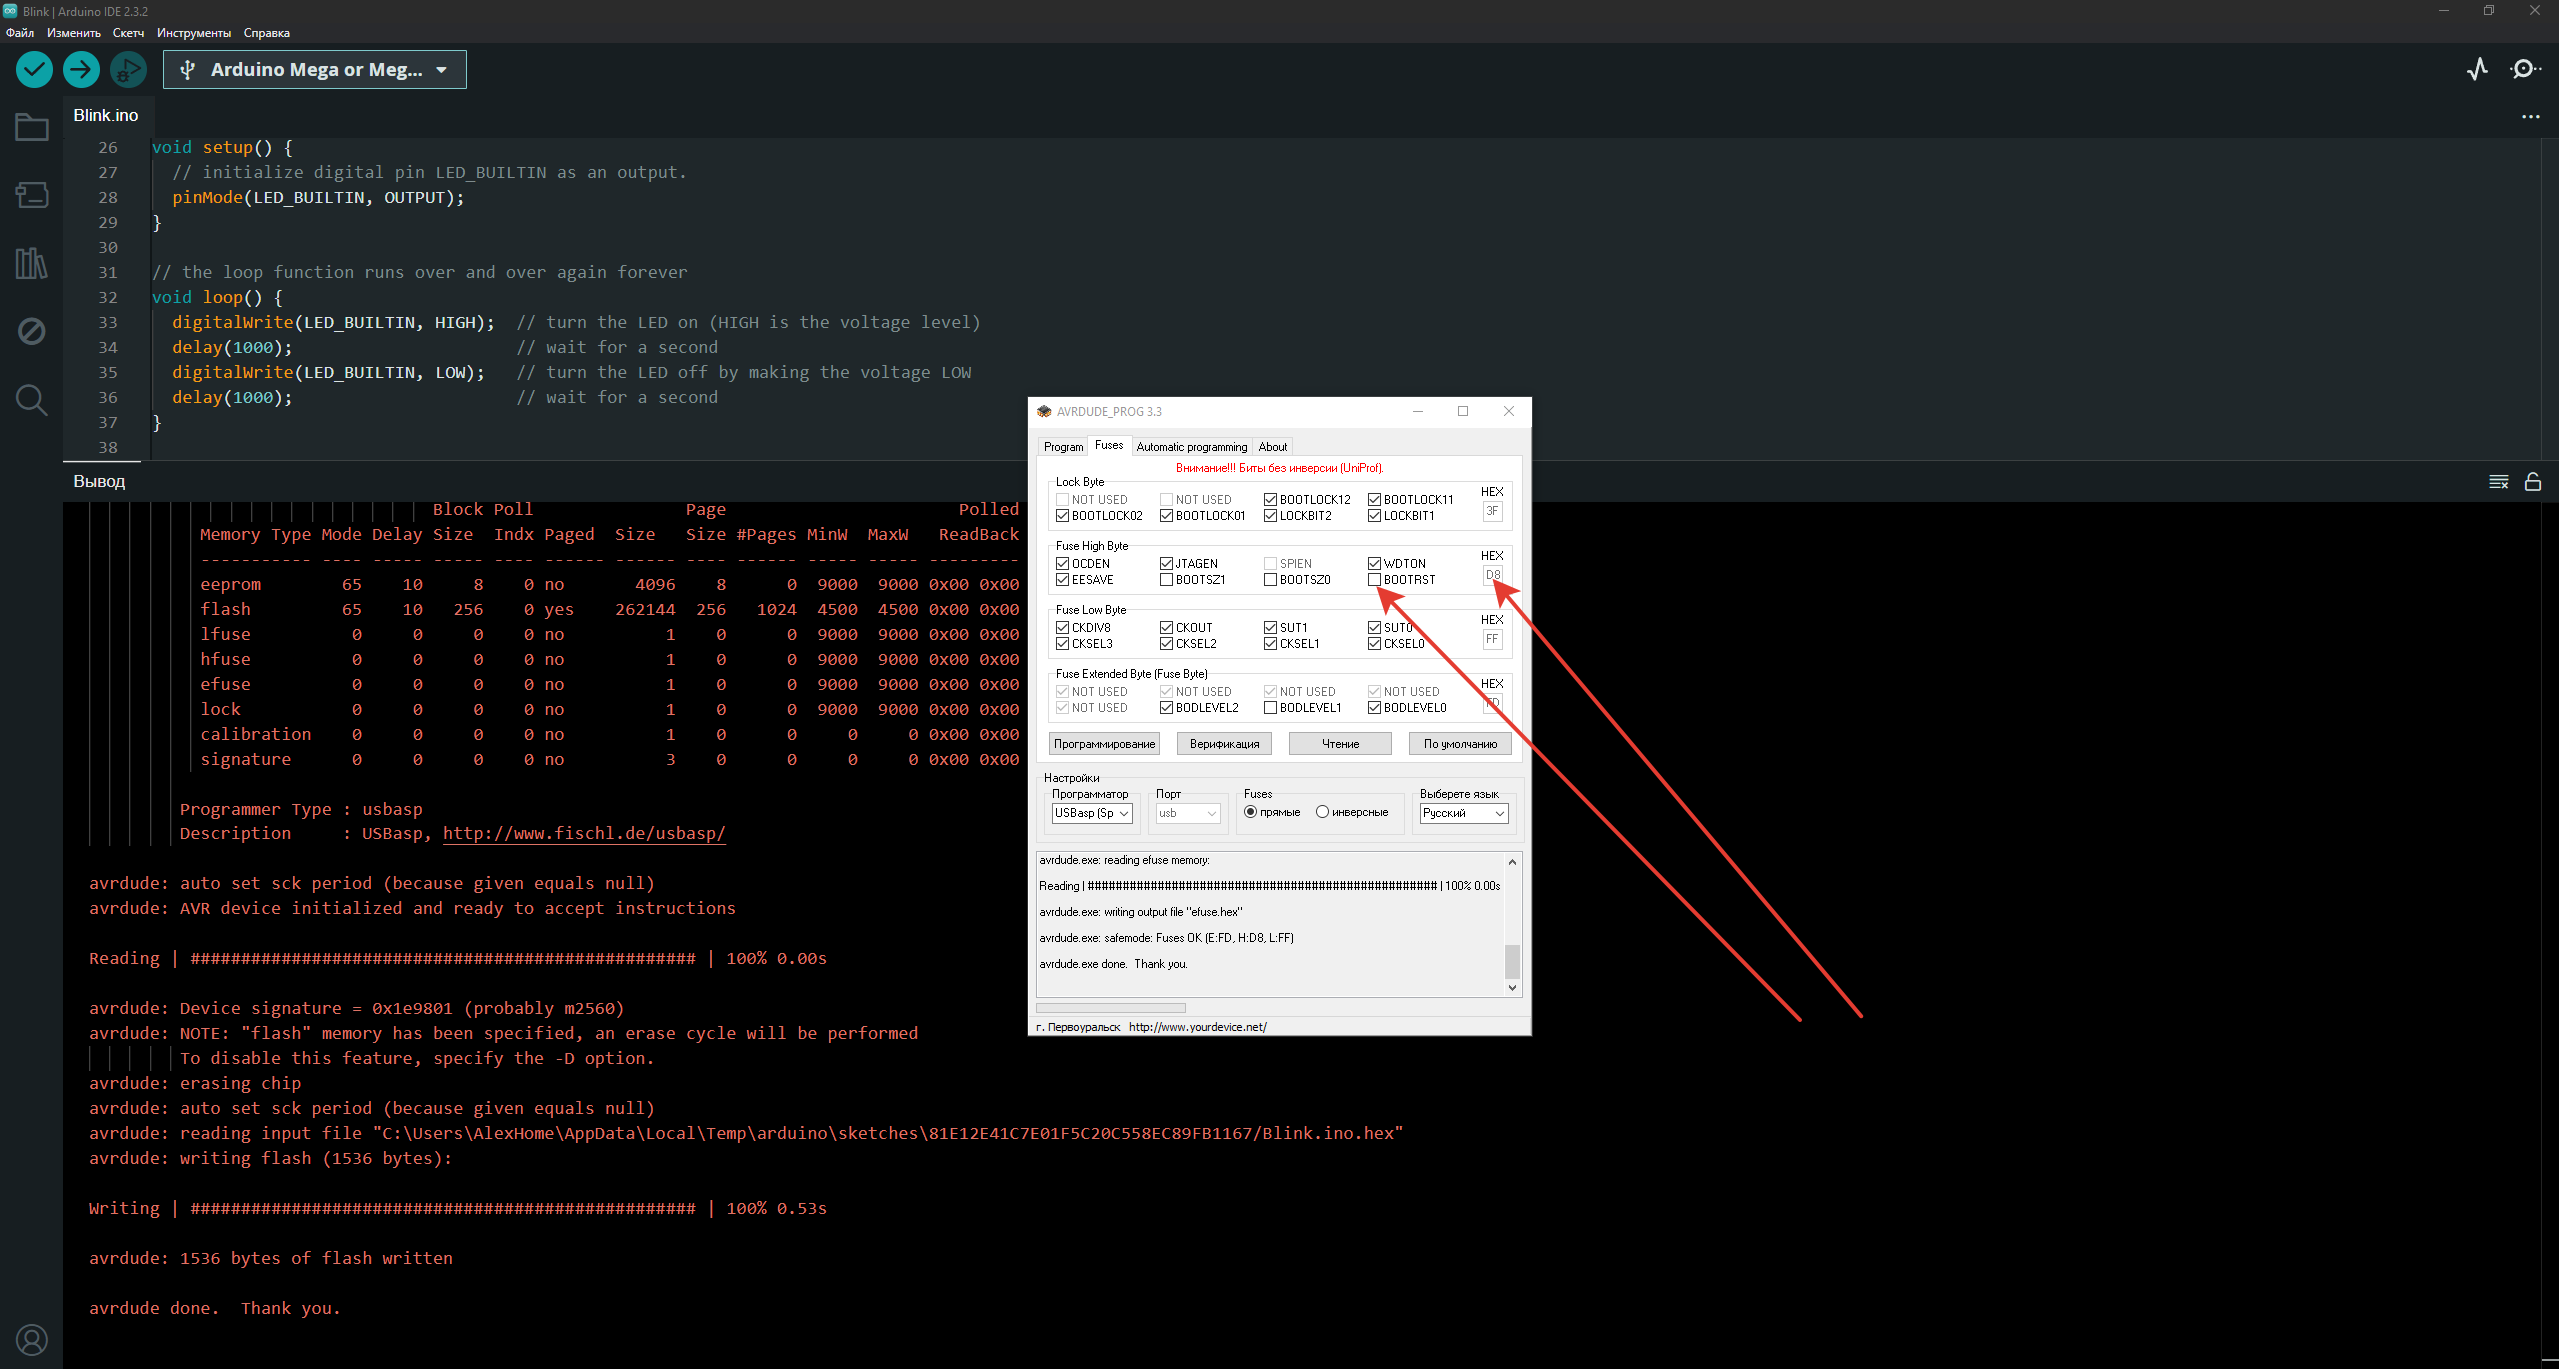Click the Чтение button

(1340, 744)
